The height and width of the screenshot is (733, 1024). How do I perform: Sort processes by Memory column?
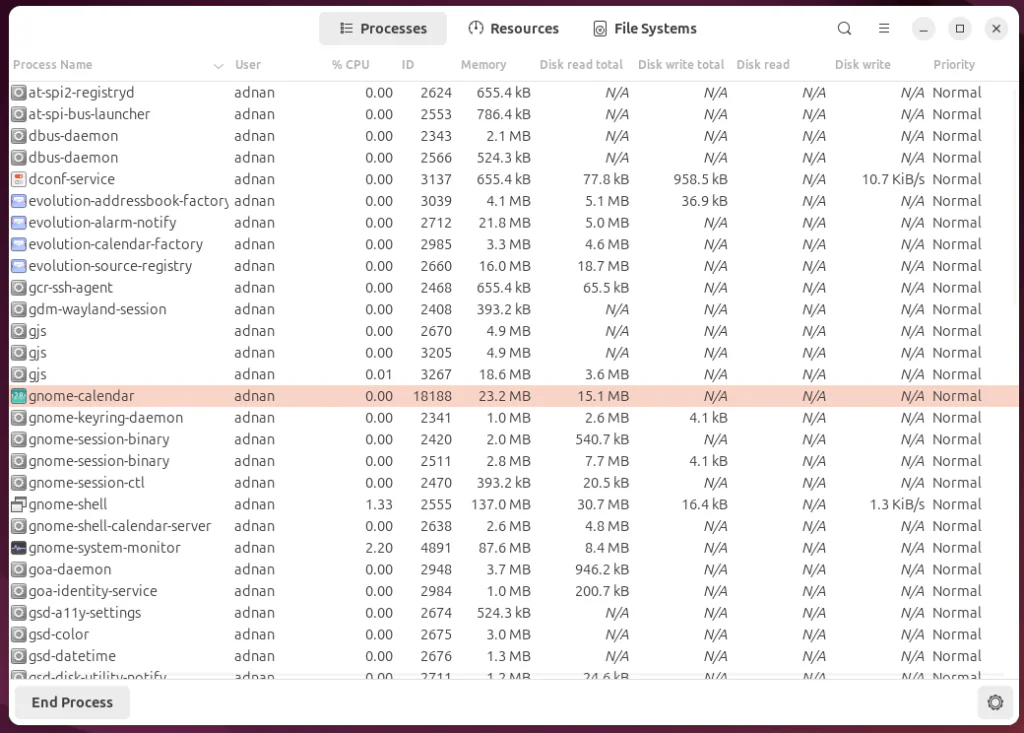[483, 64]
